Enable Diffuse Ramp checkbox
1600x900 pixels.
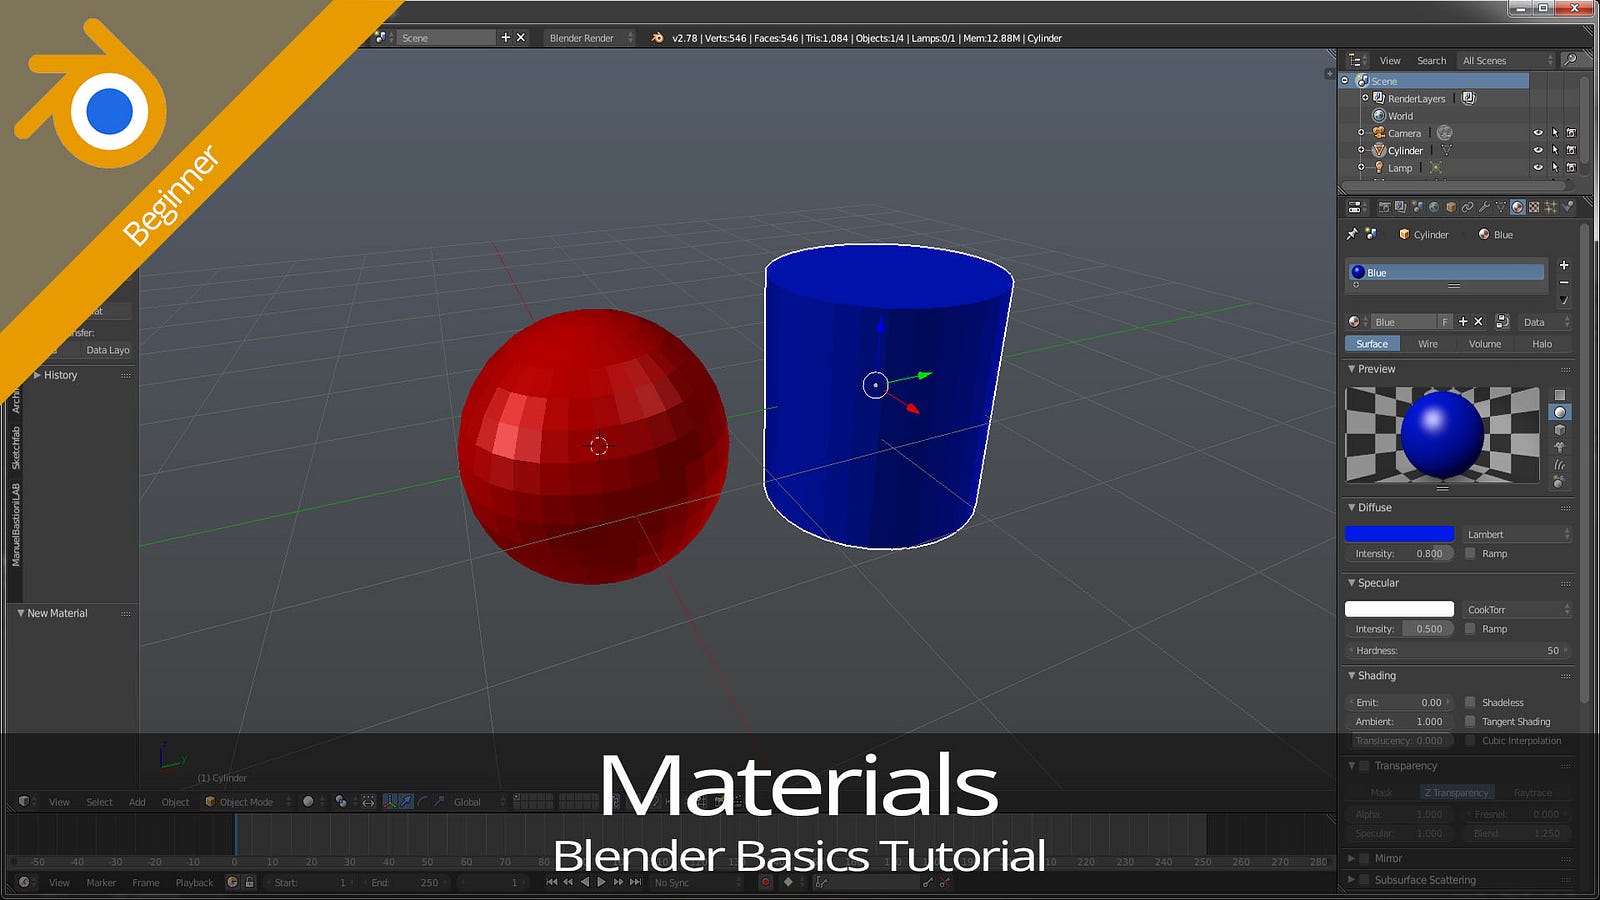[x=1470, y=553]
